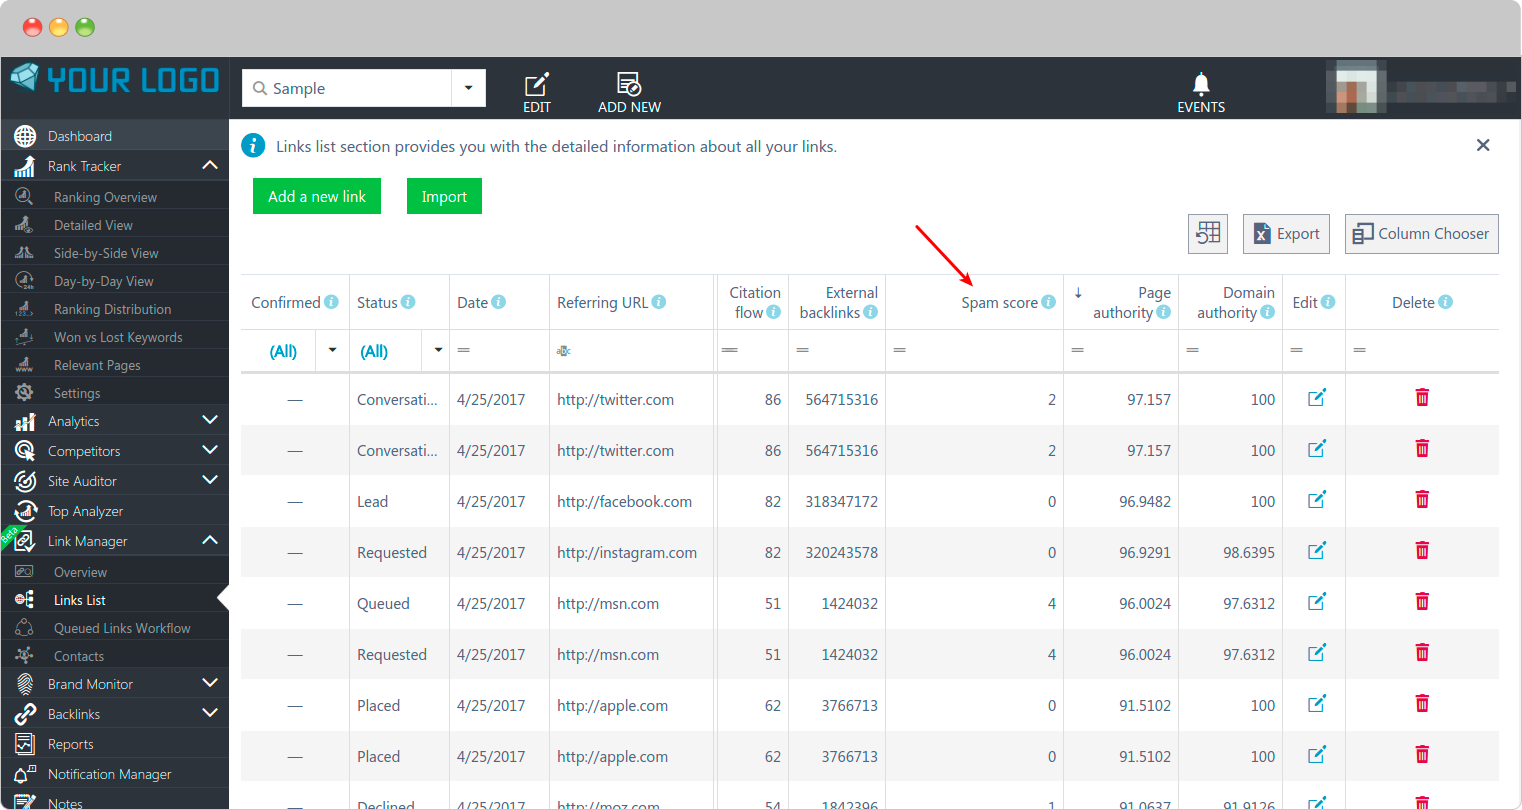Open Won vs Lost Keywords
The image size is (1522, 810).
coord(118,337)
